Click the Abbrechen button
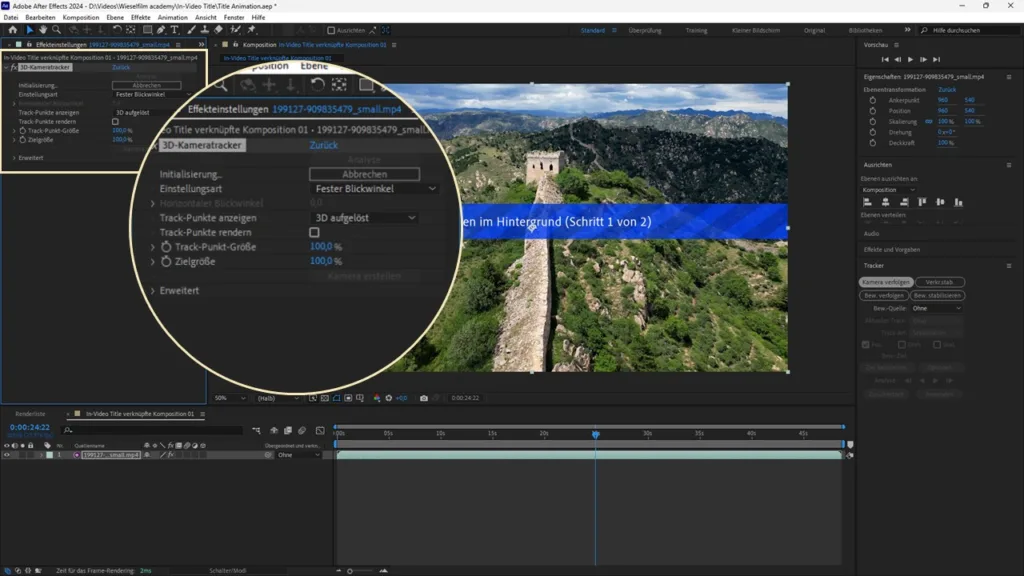Image resolution: width=1024 pixels, height=576 pixels. [146, 85]
